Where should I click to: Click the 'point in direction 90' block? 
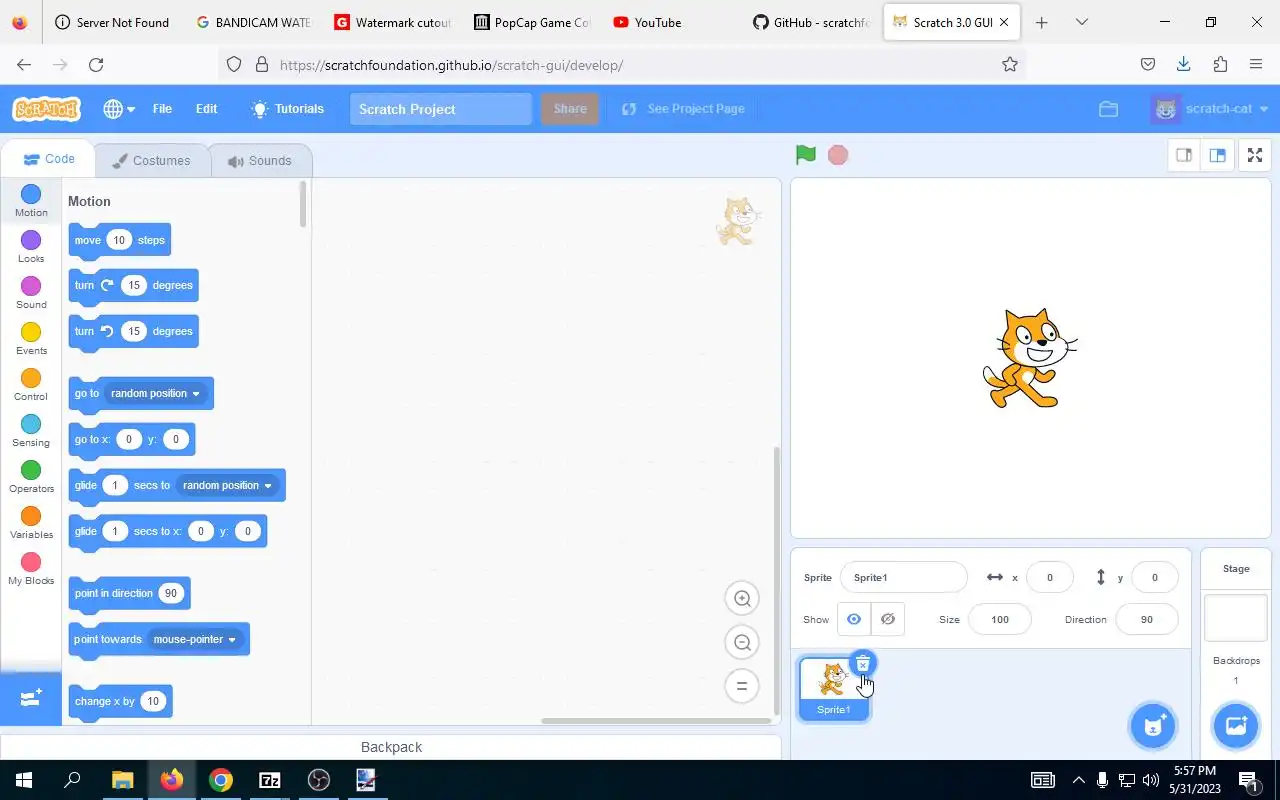[129, 593]
